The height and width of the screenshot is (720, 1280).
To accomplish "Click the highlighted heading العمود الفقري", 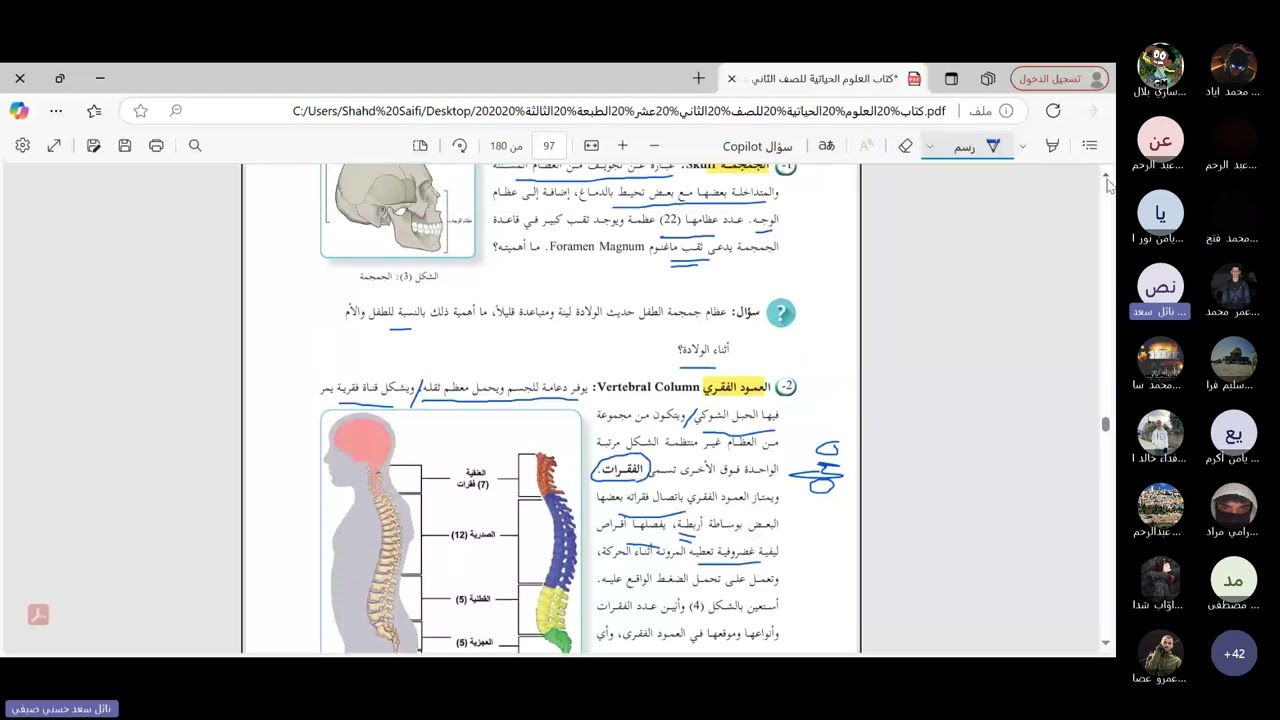I will coord(736,387).
